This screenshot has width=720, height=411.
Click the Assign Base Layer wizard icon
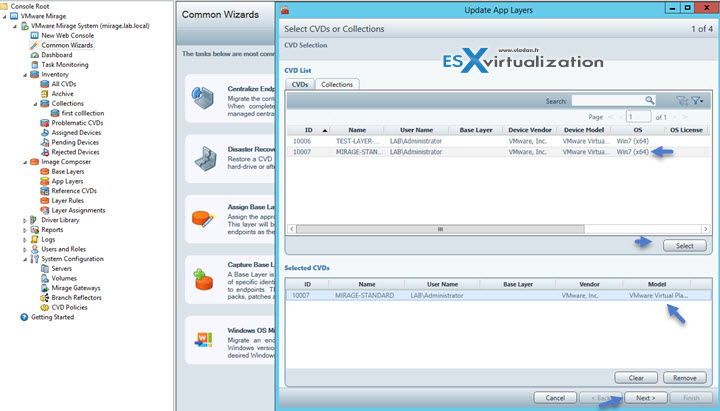202,219
